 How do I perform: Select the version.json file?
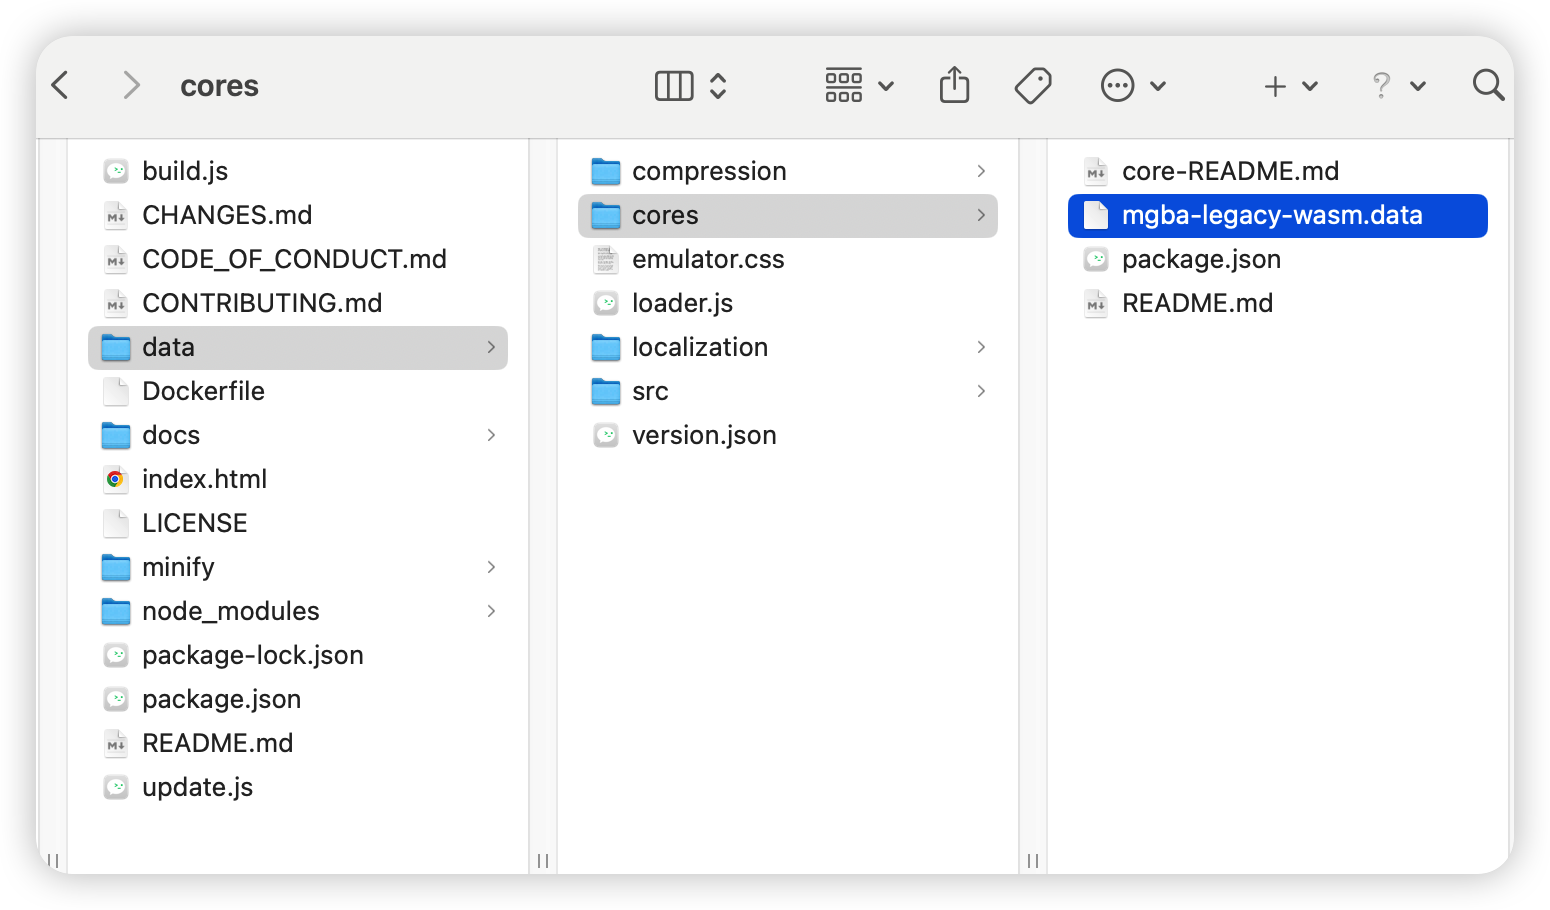point(703,435)
